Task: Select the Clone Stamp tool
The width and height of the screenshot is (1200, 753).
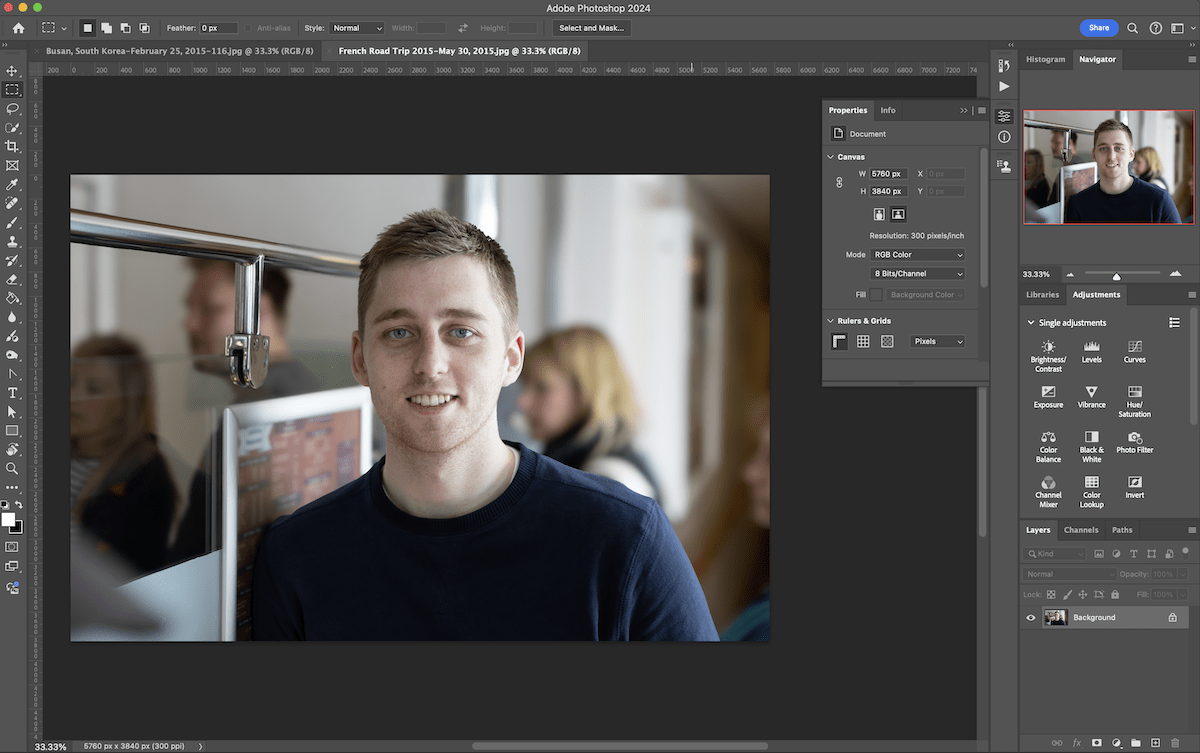Action: (x=13, y=241)
